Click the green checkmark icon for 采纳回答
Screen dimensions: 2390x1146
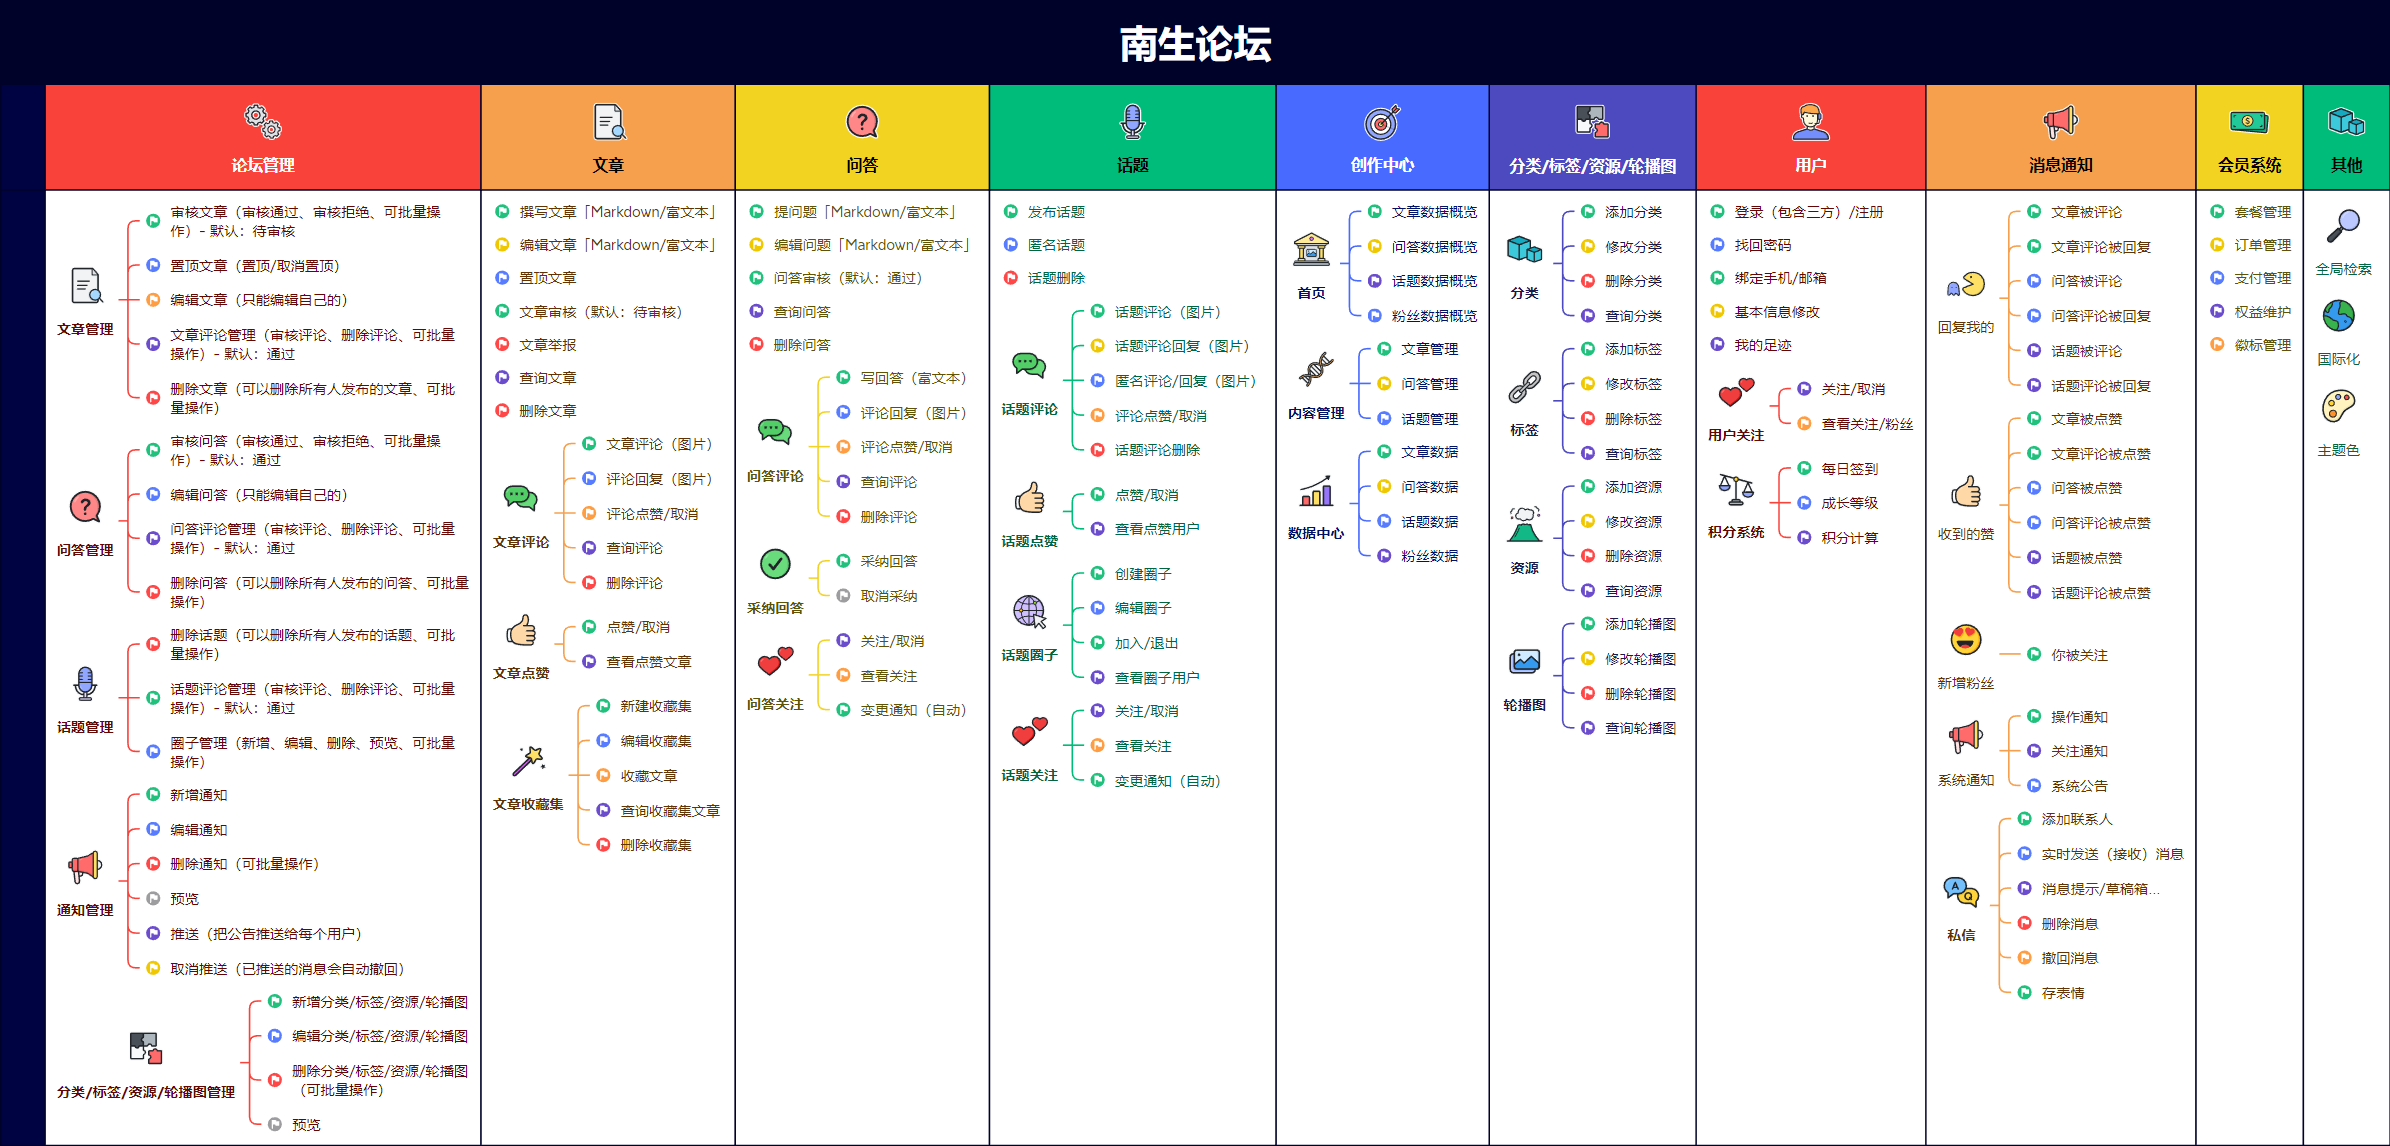click(x=775, y=564)
